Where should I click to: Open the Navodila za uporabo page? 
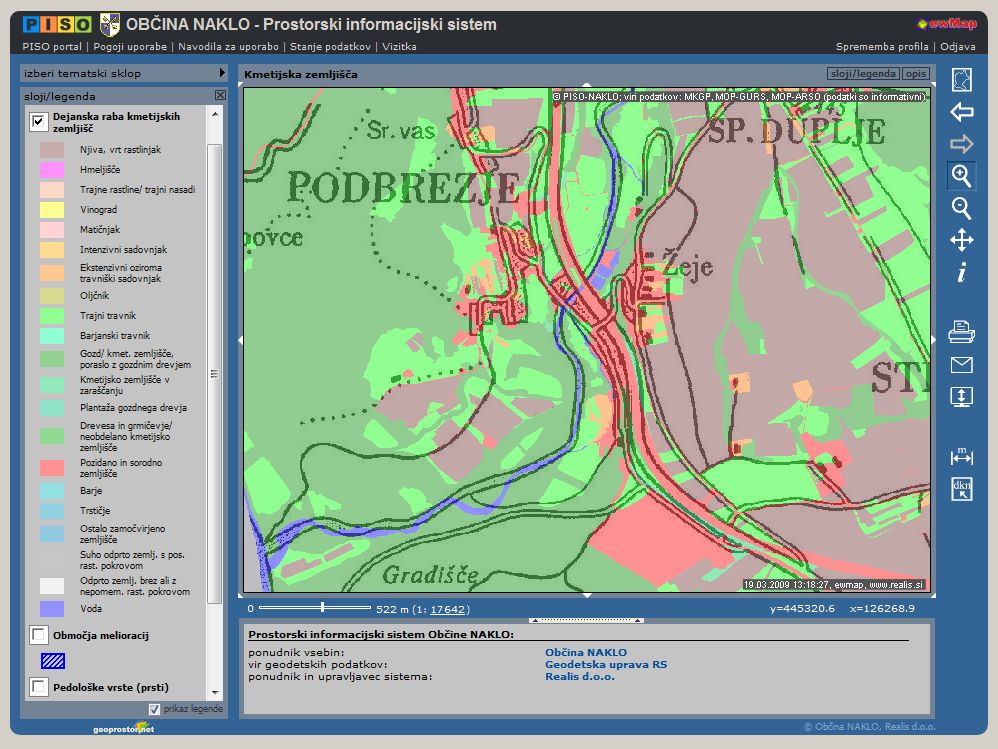231,46
